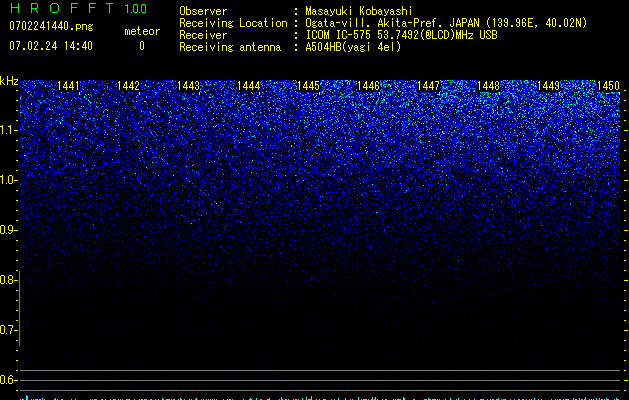Click the 1445 time marker
Screen dimensions: 629x400
pyautogui.click(x=308, y=86)
